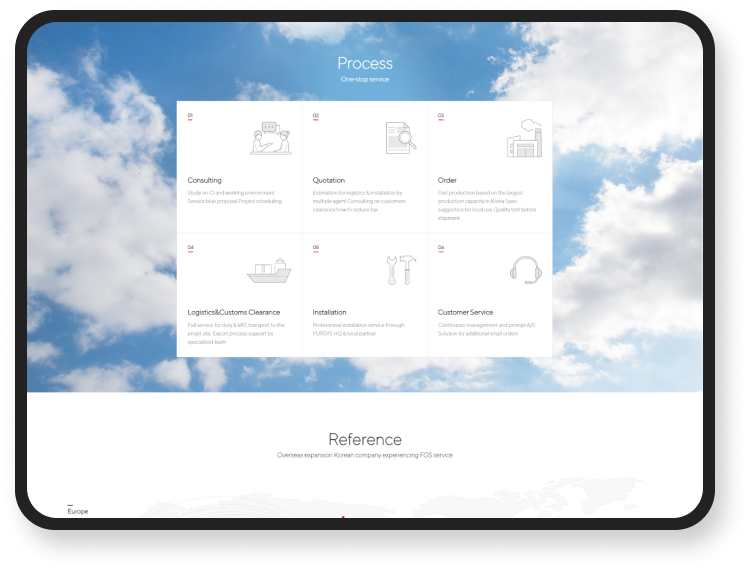This screenshot has height=570, width=750.
Task: Open the Order card title
Action: coord(447,181)
